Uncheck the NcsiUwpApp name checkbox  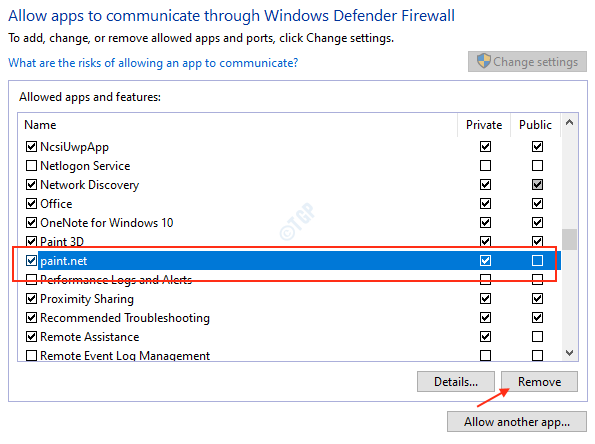[31, 146]
